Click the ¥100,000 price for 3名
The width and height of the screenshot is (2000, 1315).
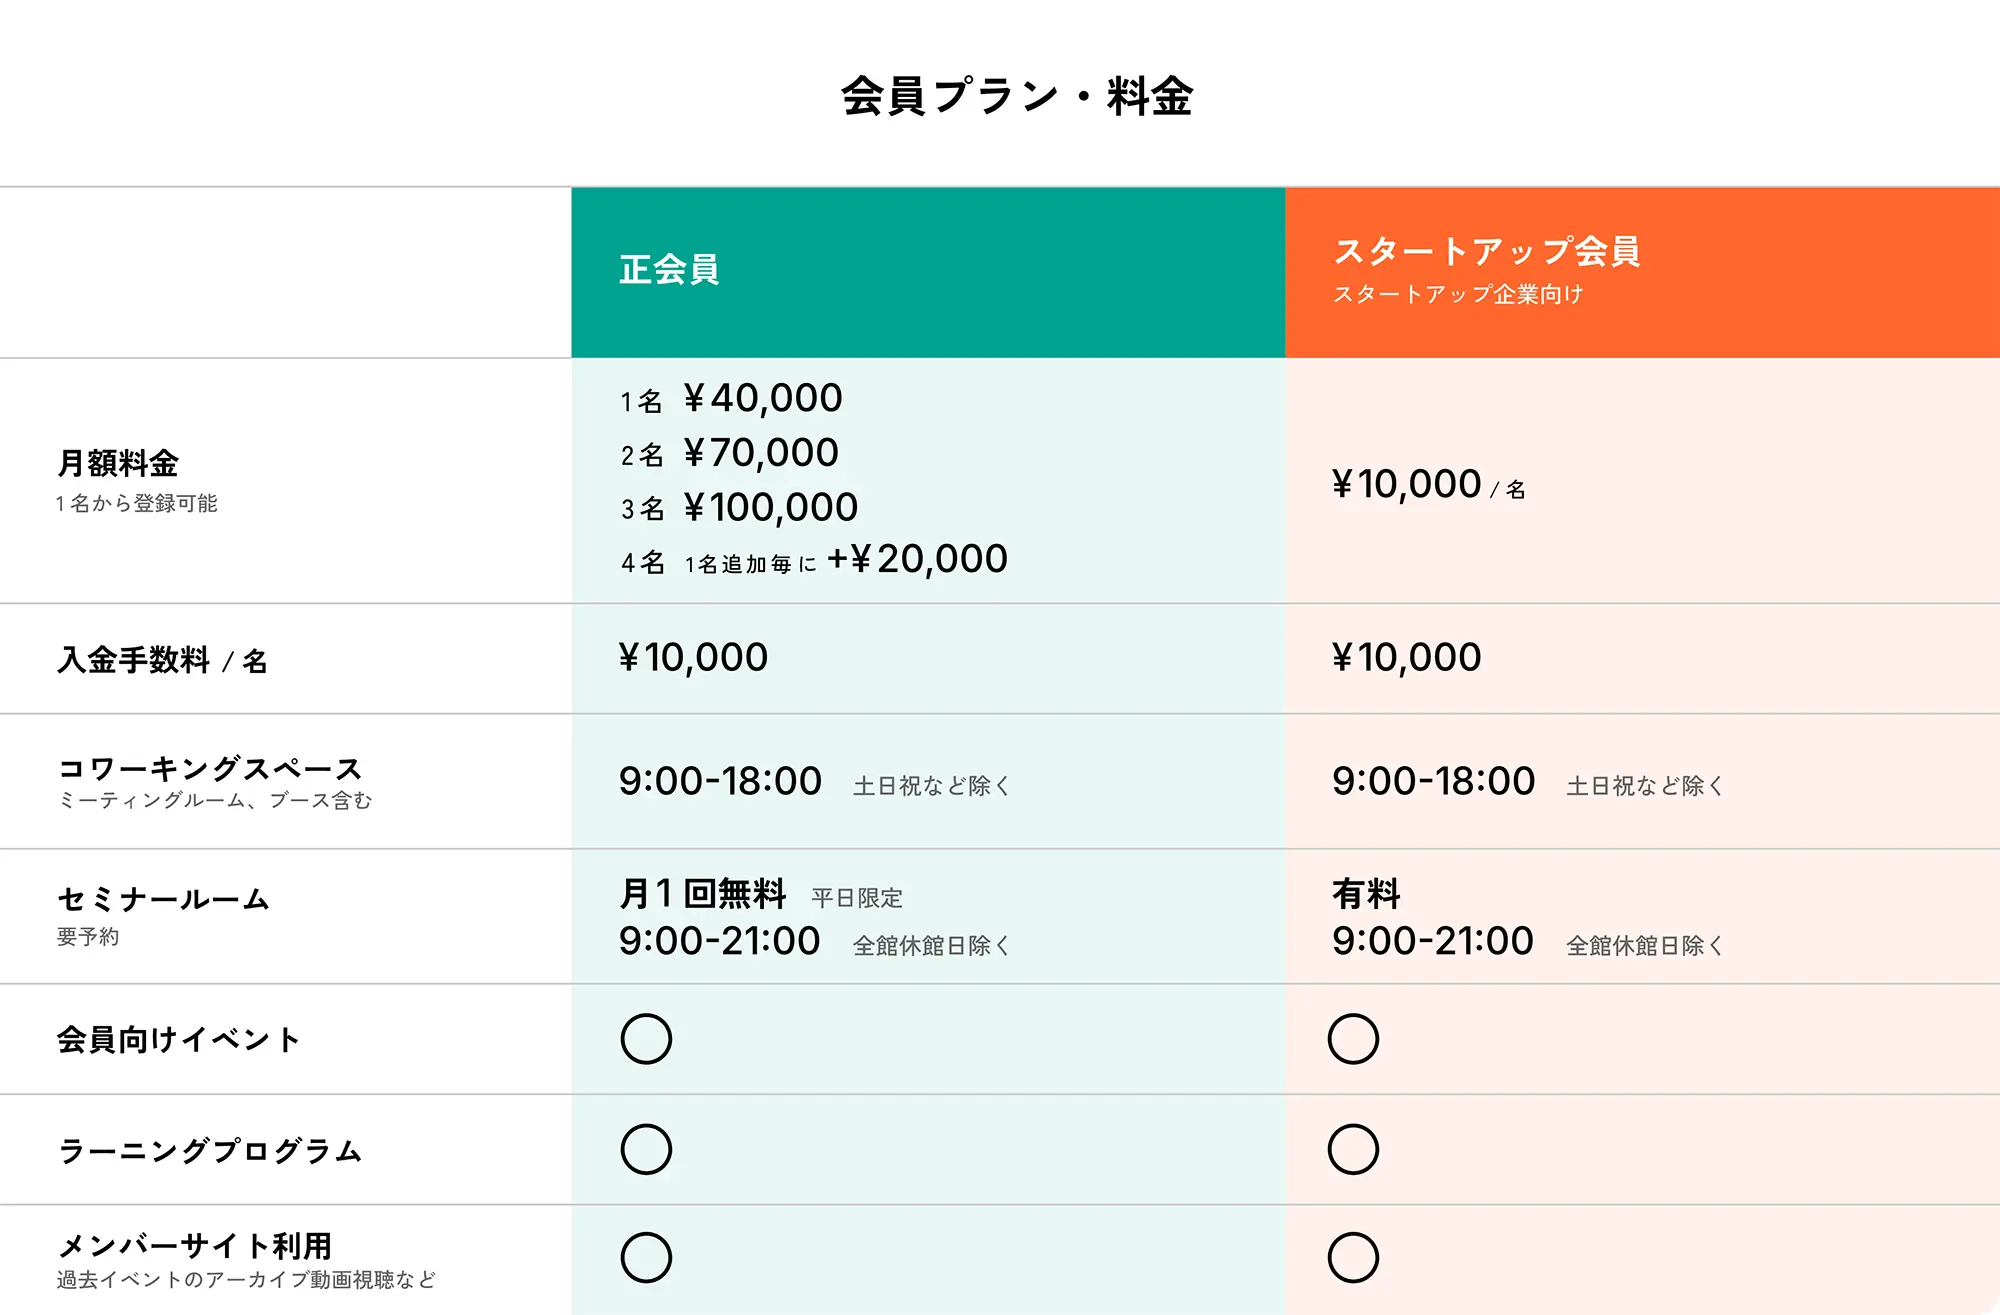coord(770,507)
